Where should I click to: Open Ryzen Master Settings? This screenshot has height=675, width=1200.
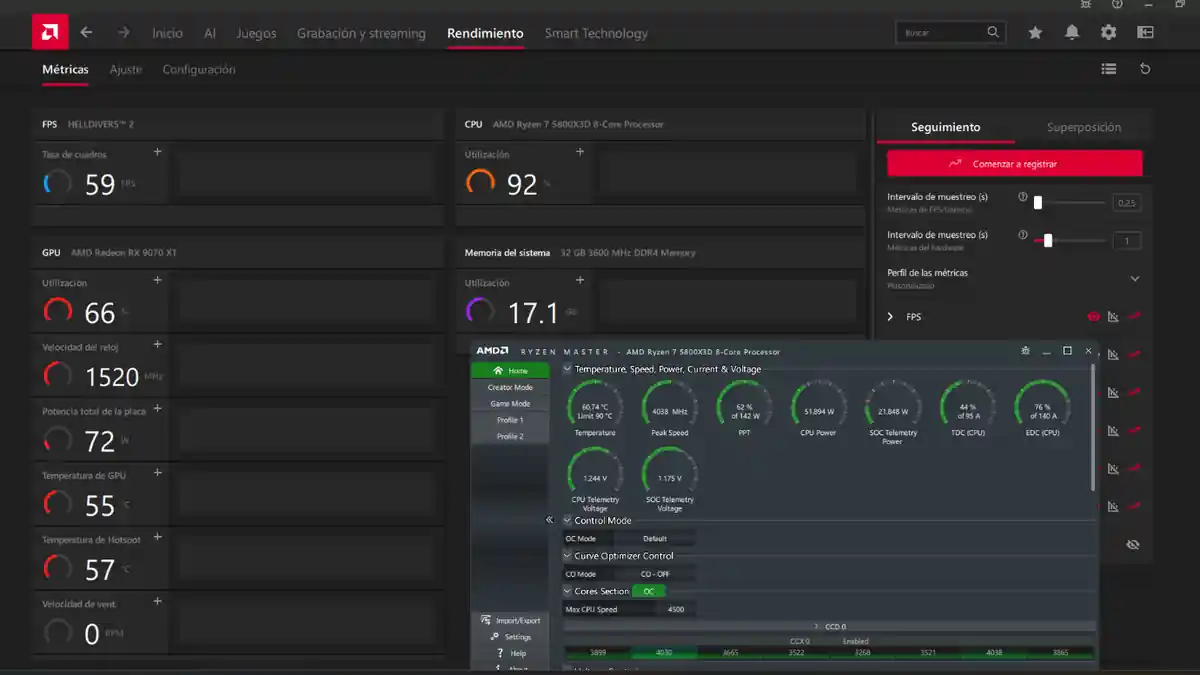tap(514, 636)
